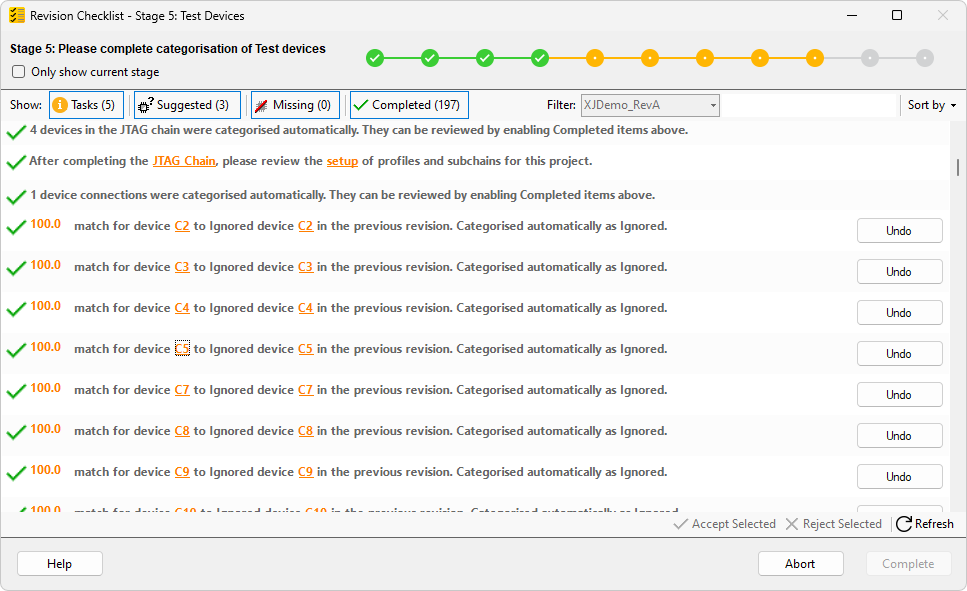
Task: Click the fifth stage orange progress circle
Action: coord(595,58)
